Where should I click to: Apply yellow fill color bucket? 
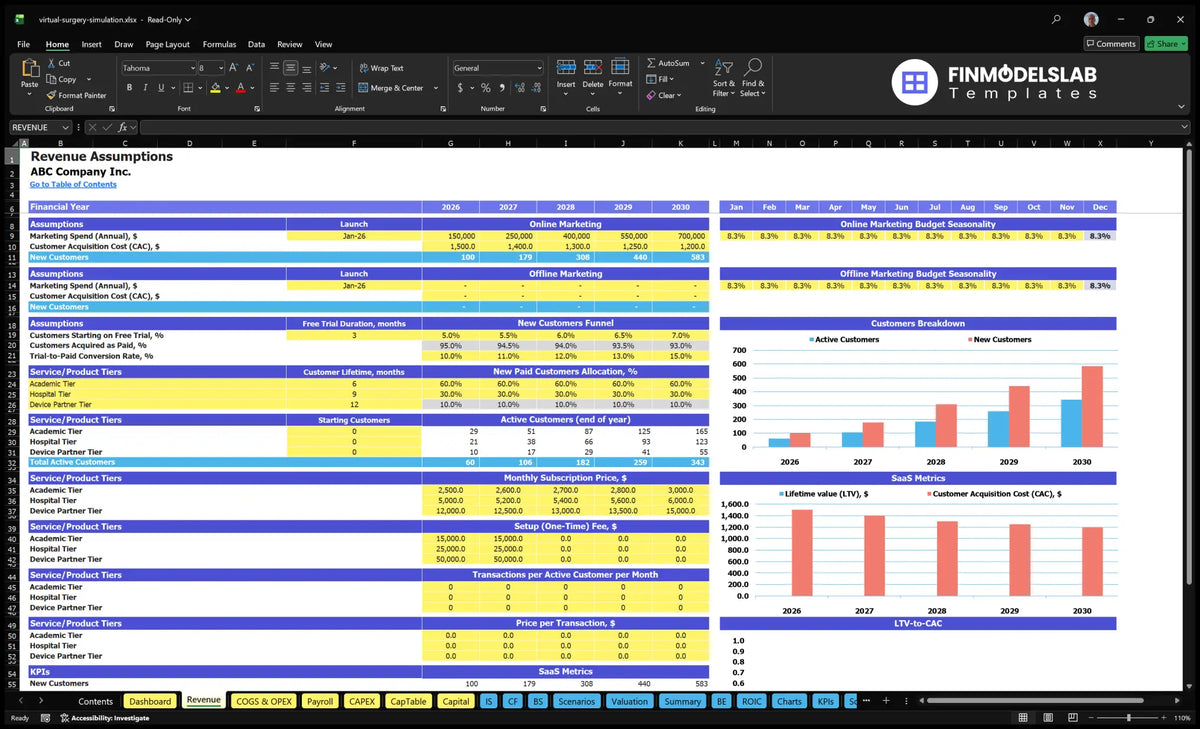pyautogui.click(x=215, y=88)
